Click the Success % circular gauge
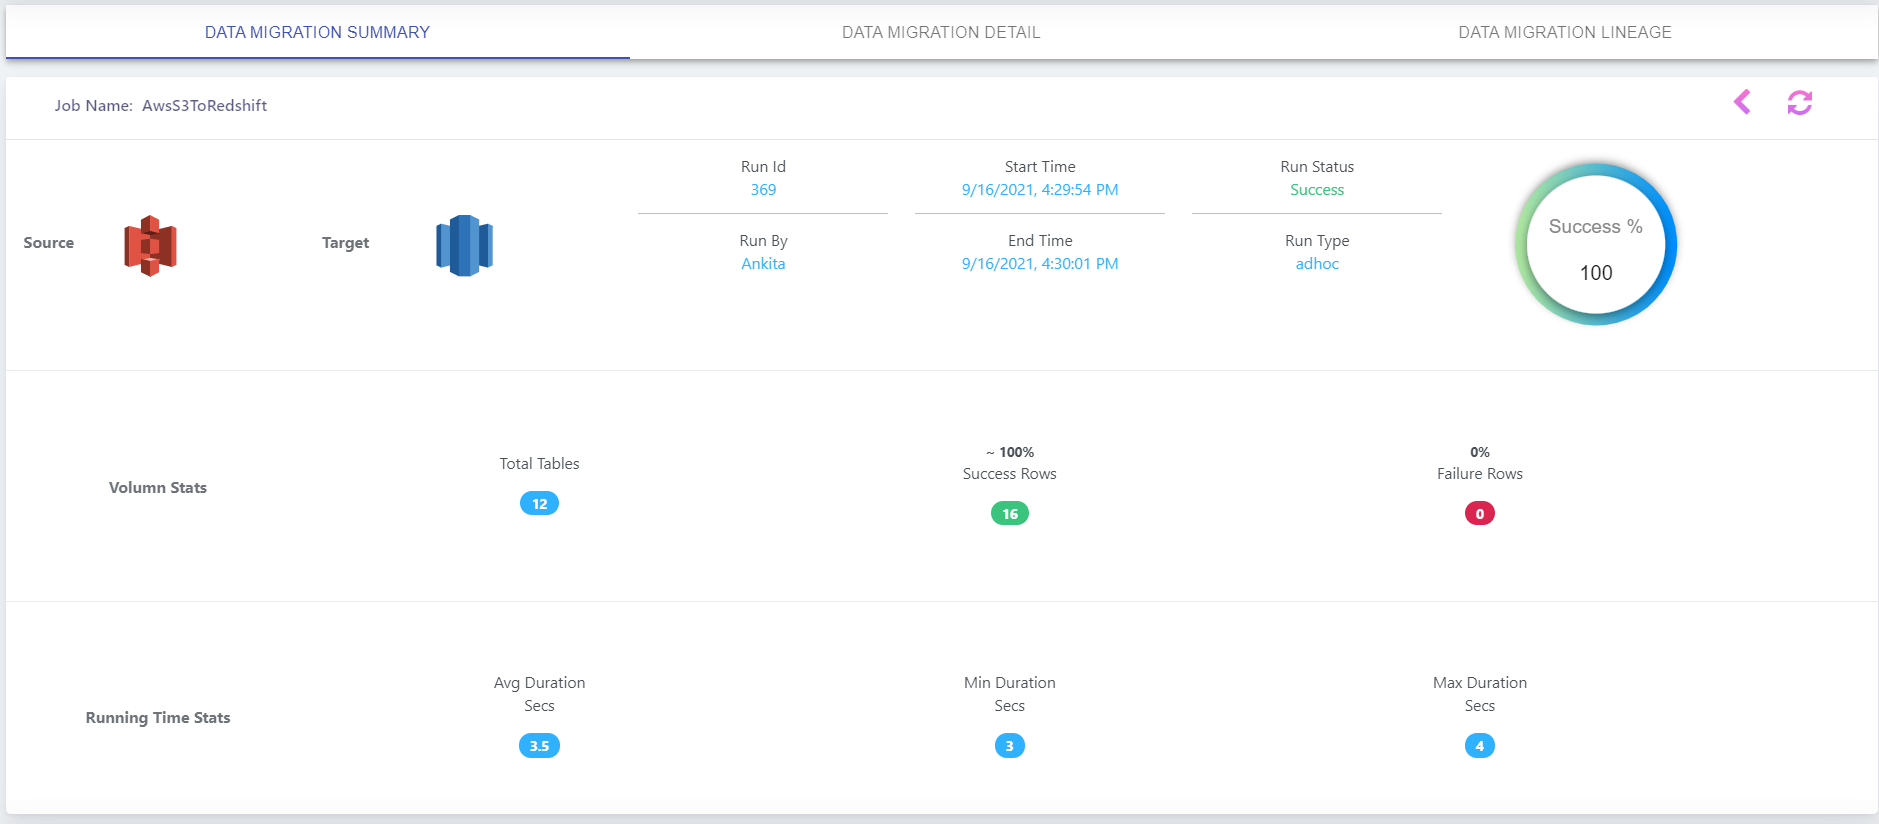Screen dimensions: 1879x824 tap(1596, 244)
